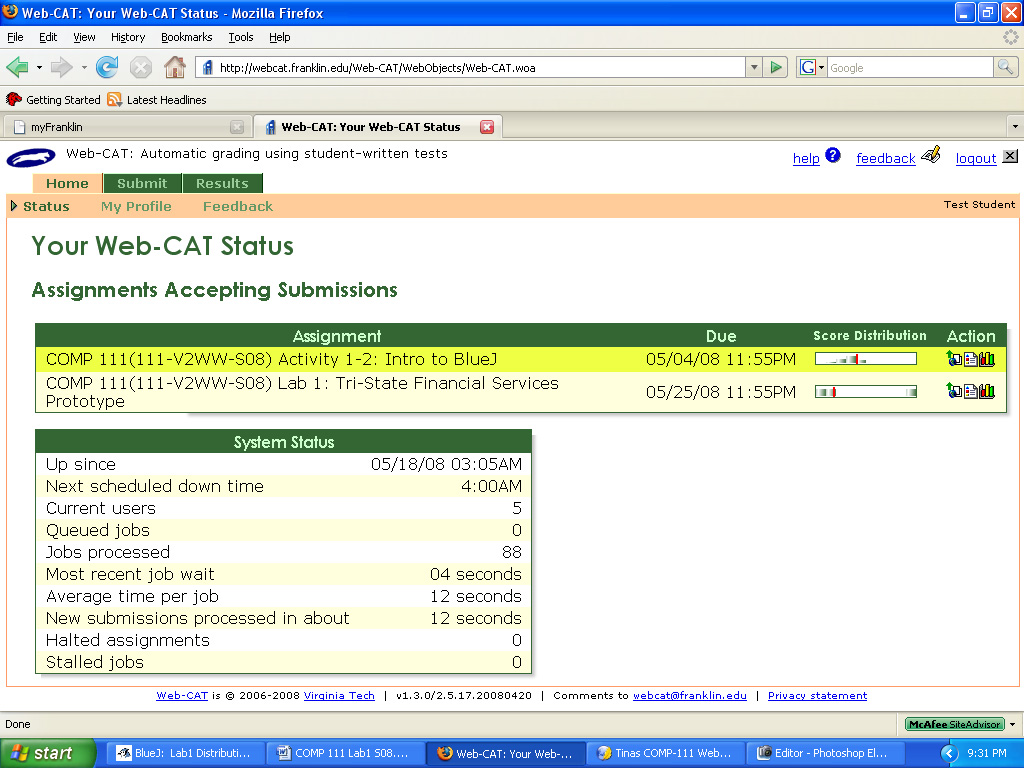
Task: Open the View menu
Action: click(84, 37)
